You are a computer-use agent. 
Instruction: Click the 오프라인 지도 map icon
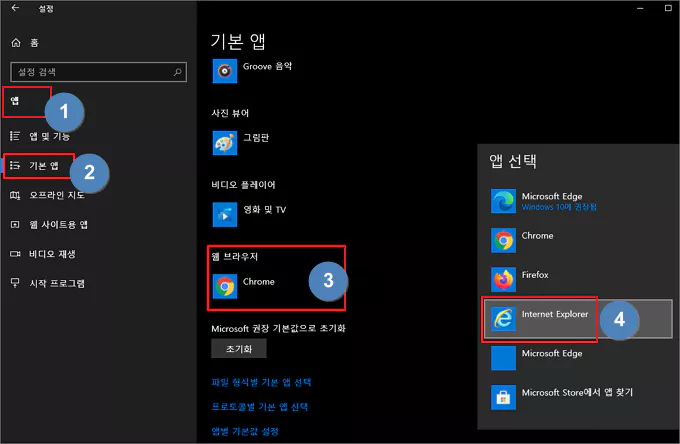coord(15,195)
